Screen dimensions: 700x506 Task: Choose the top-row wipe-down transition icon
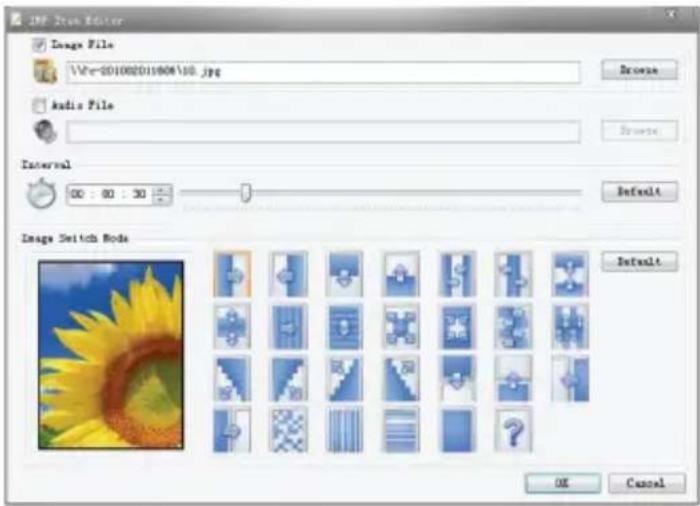344,274
